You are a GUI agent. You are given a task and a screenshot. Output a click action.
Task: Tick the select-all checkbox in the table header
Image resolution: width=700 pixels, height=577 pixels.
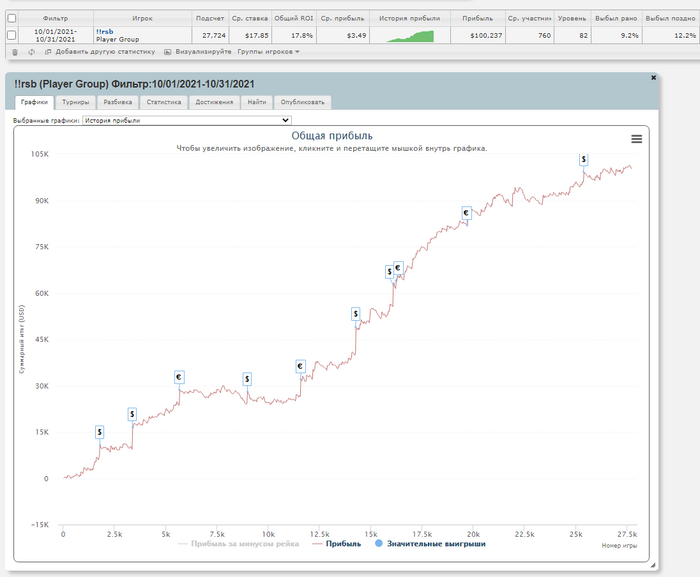[x=12, y=18]
